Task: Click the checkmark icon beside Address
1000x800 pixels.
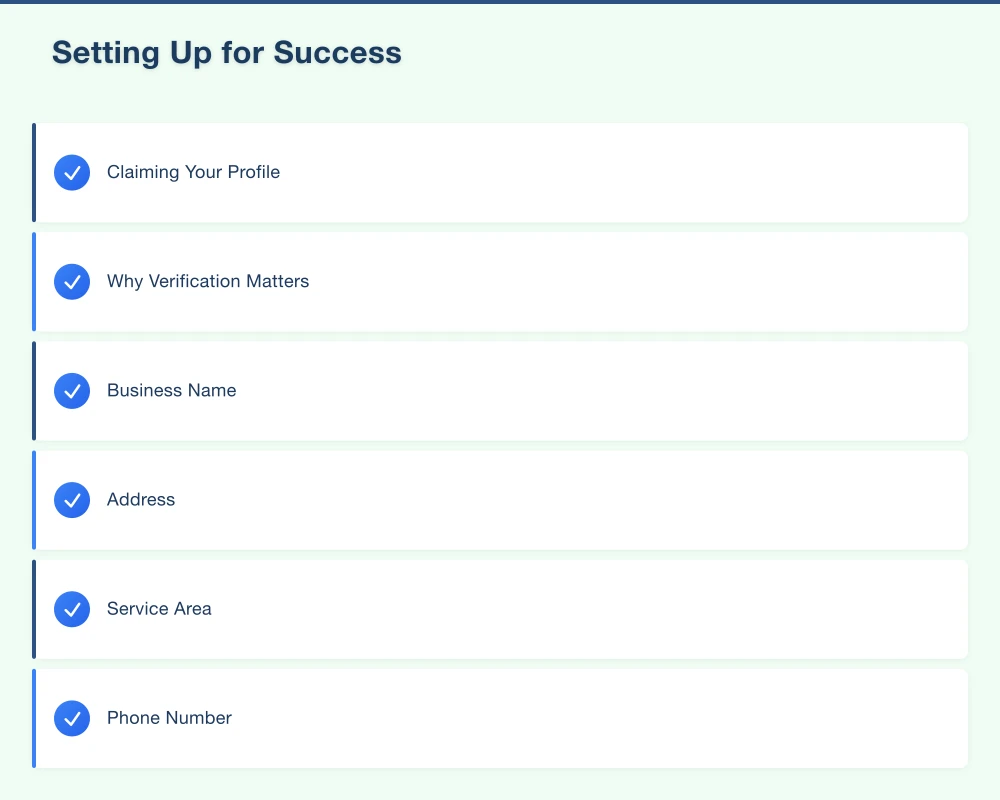Action: click(72, 500)
